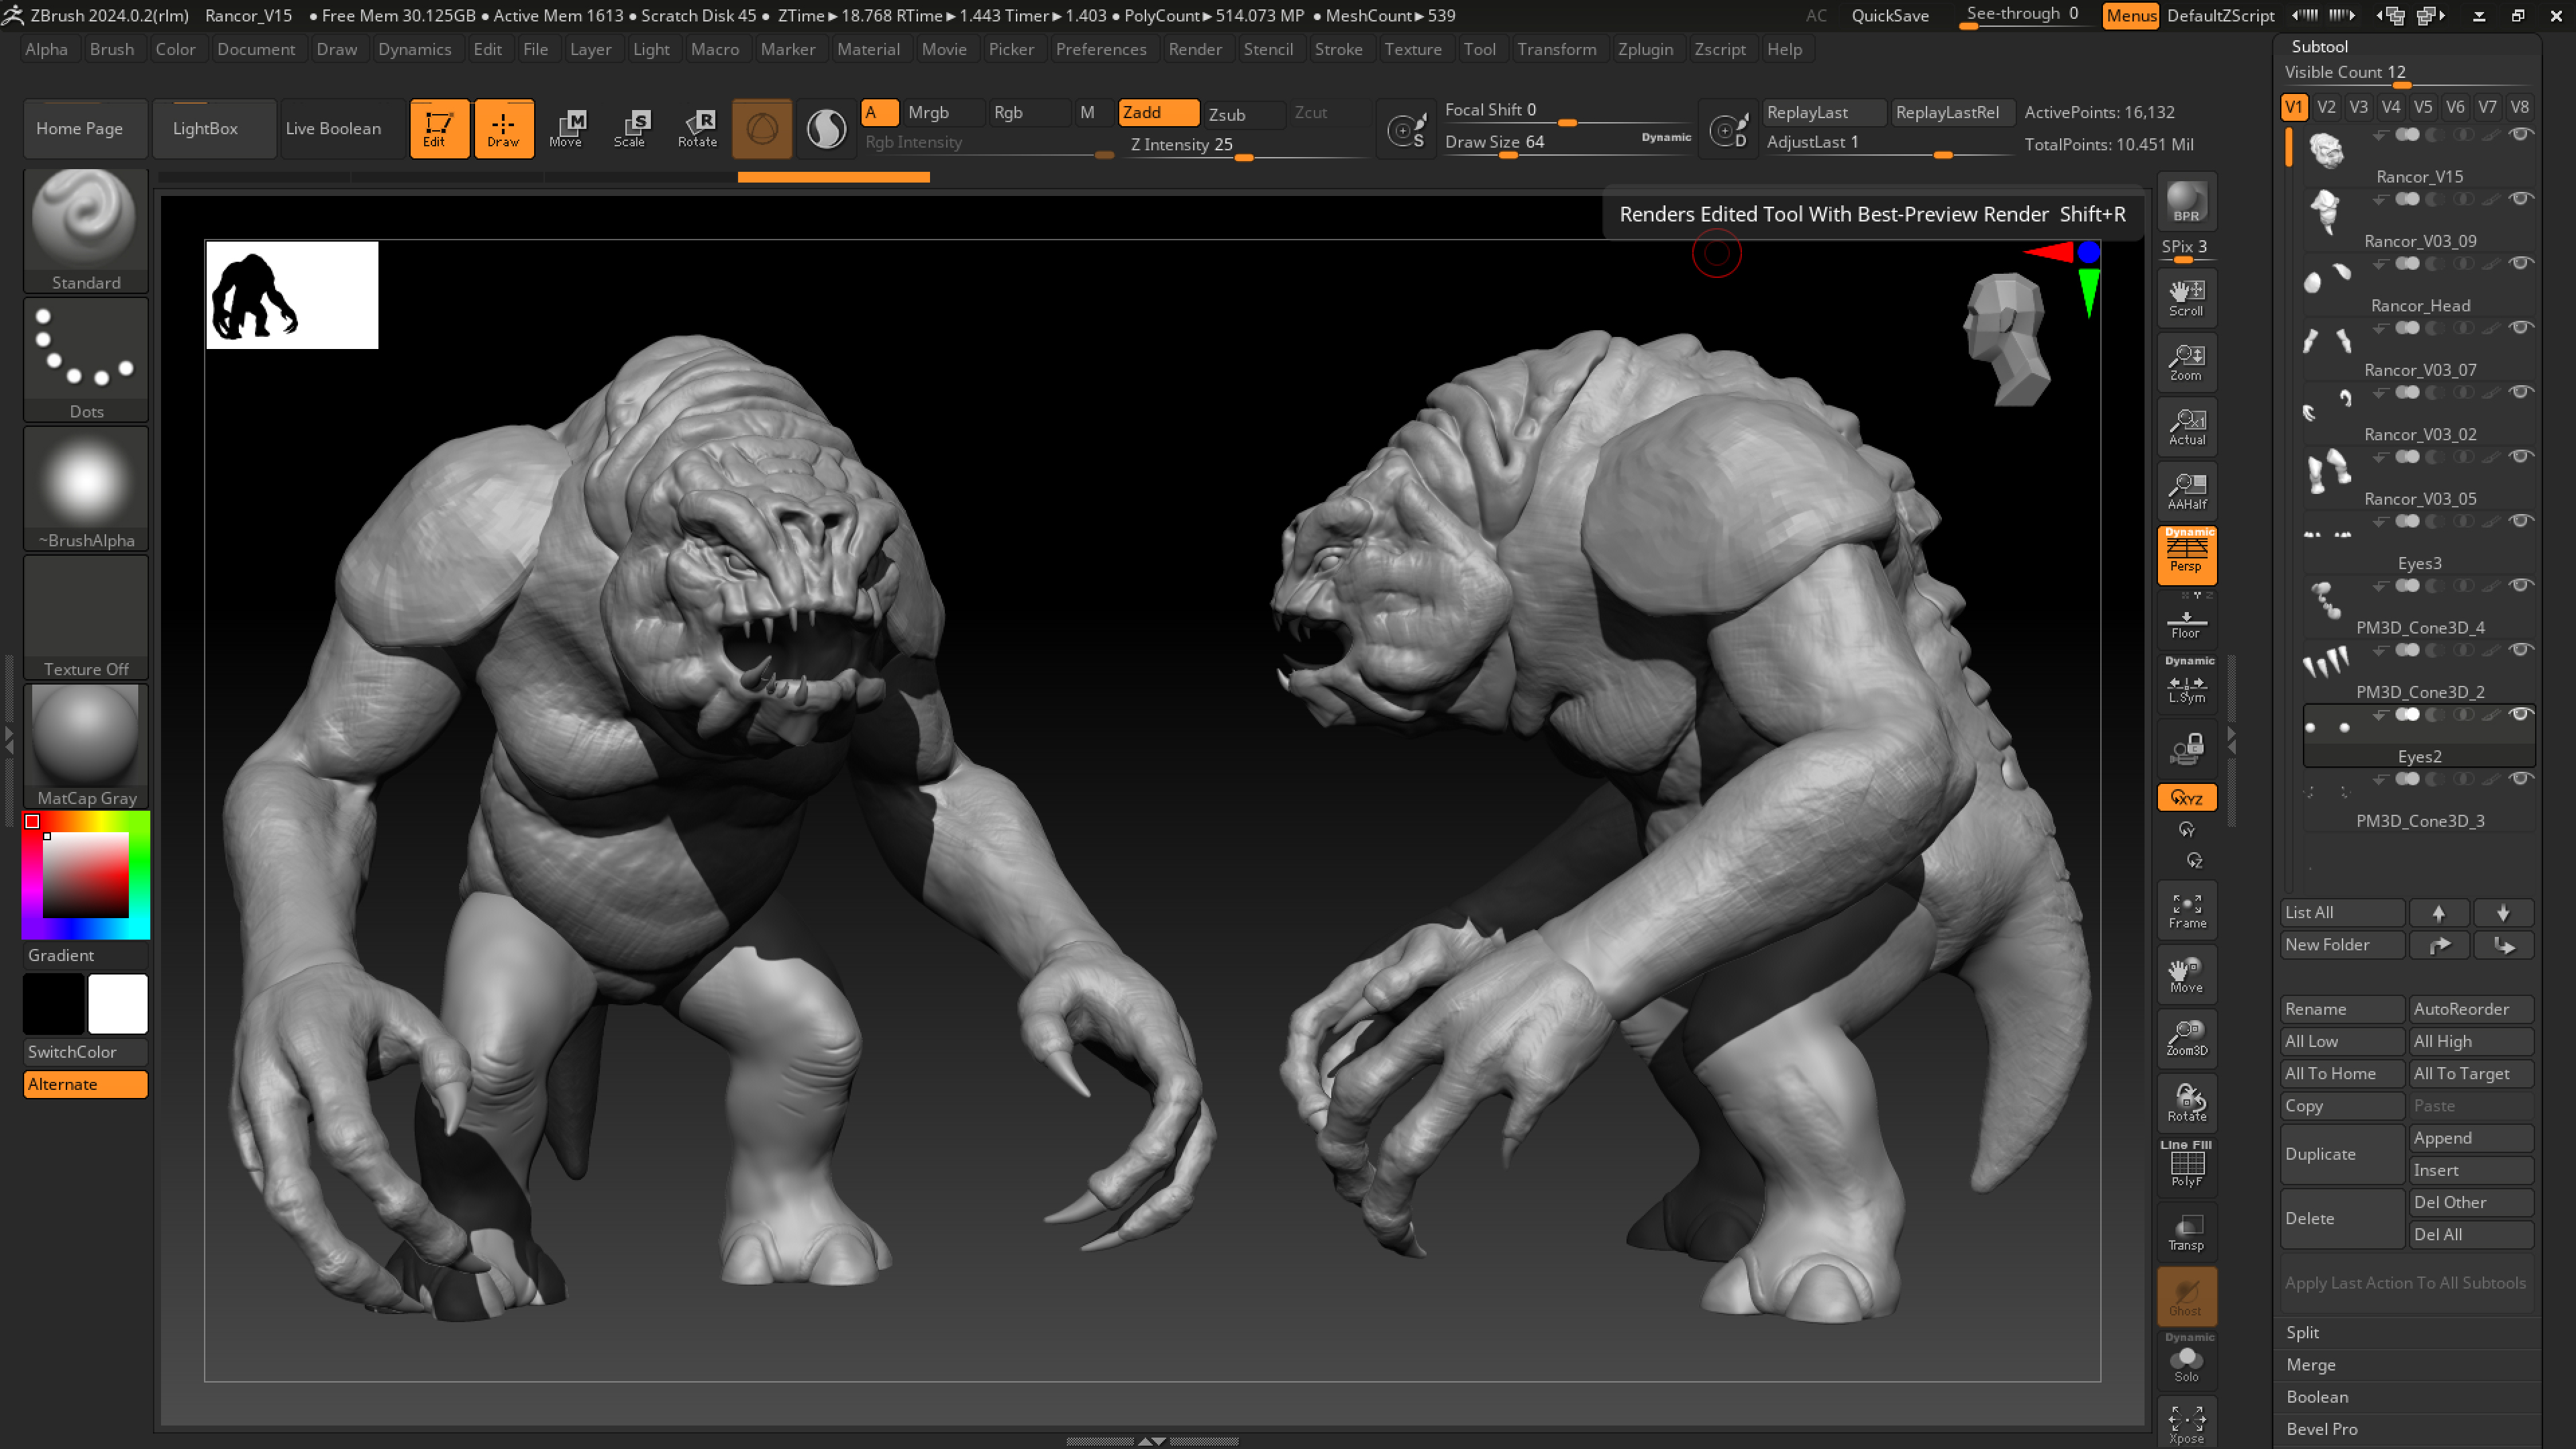Screen dimensions: 2576x1449
Task: Open the Bevel Pro section
Action: (x=2321, y=1429)
